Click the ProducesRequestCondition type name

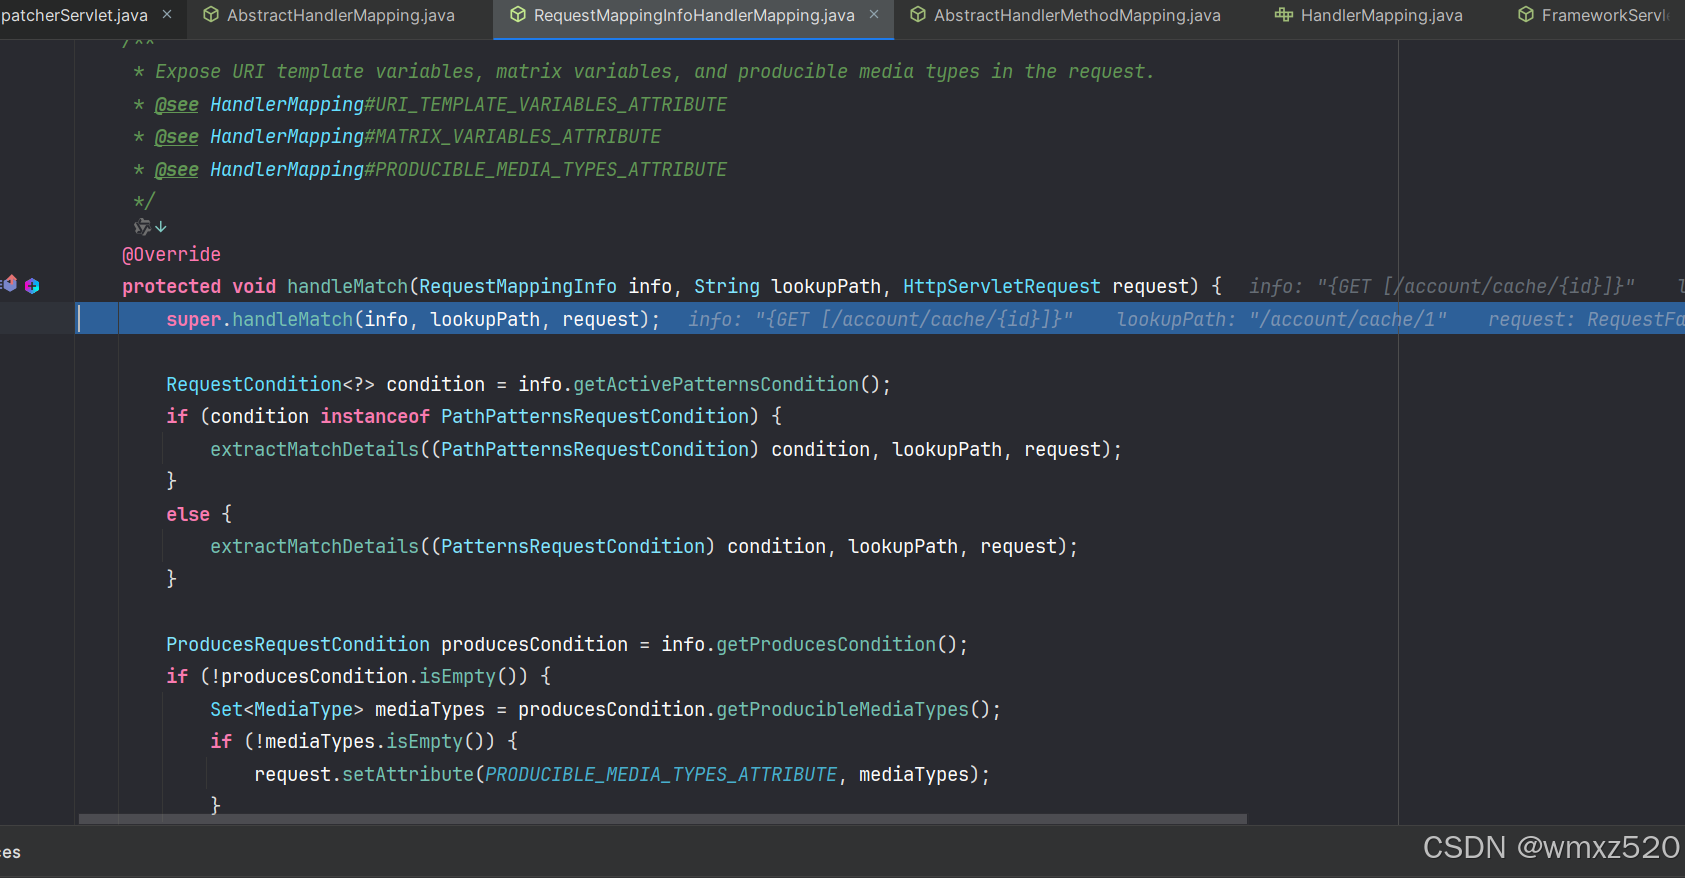coord(298,644)
